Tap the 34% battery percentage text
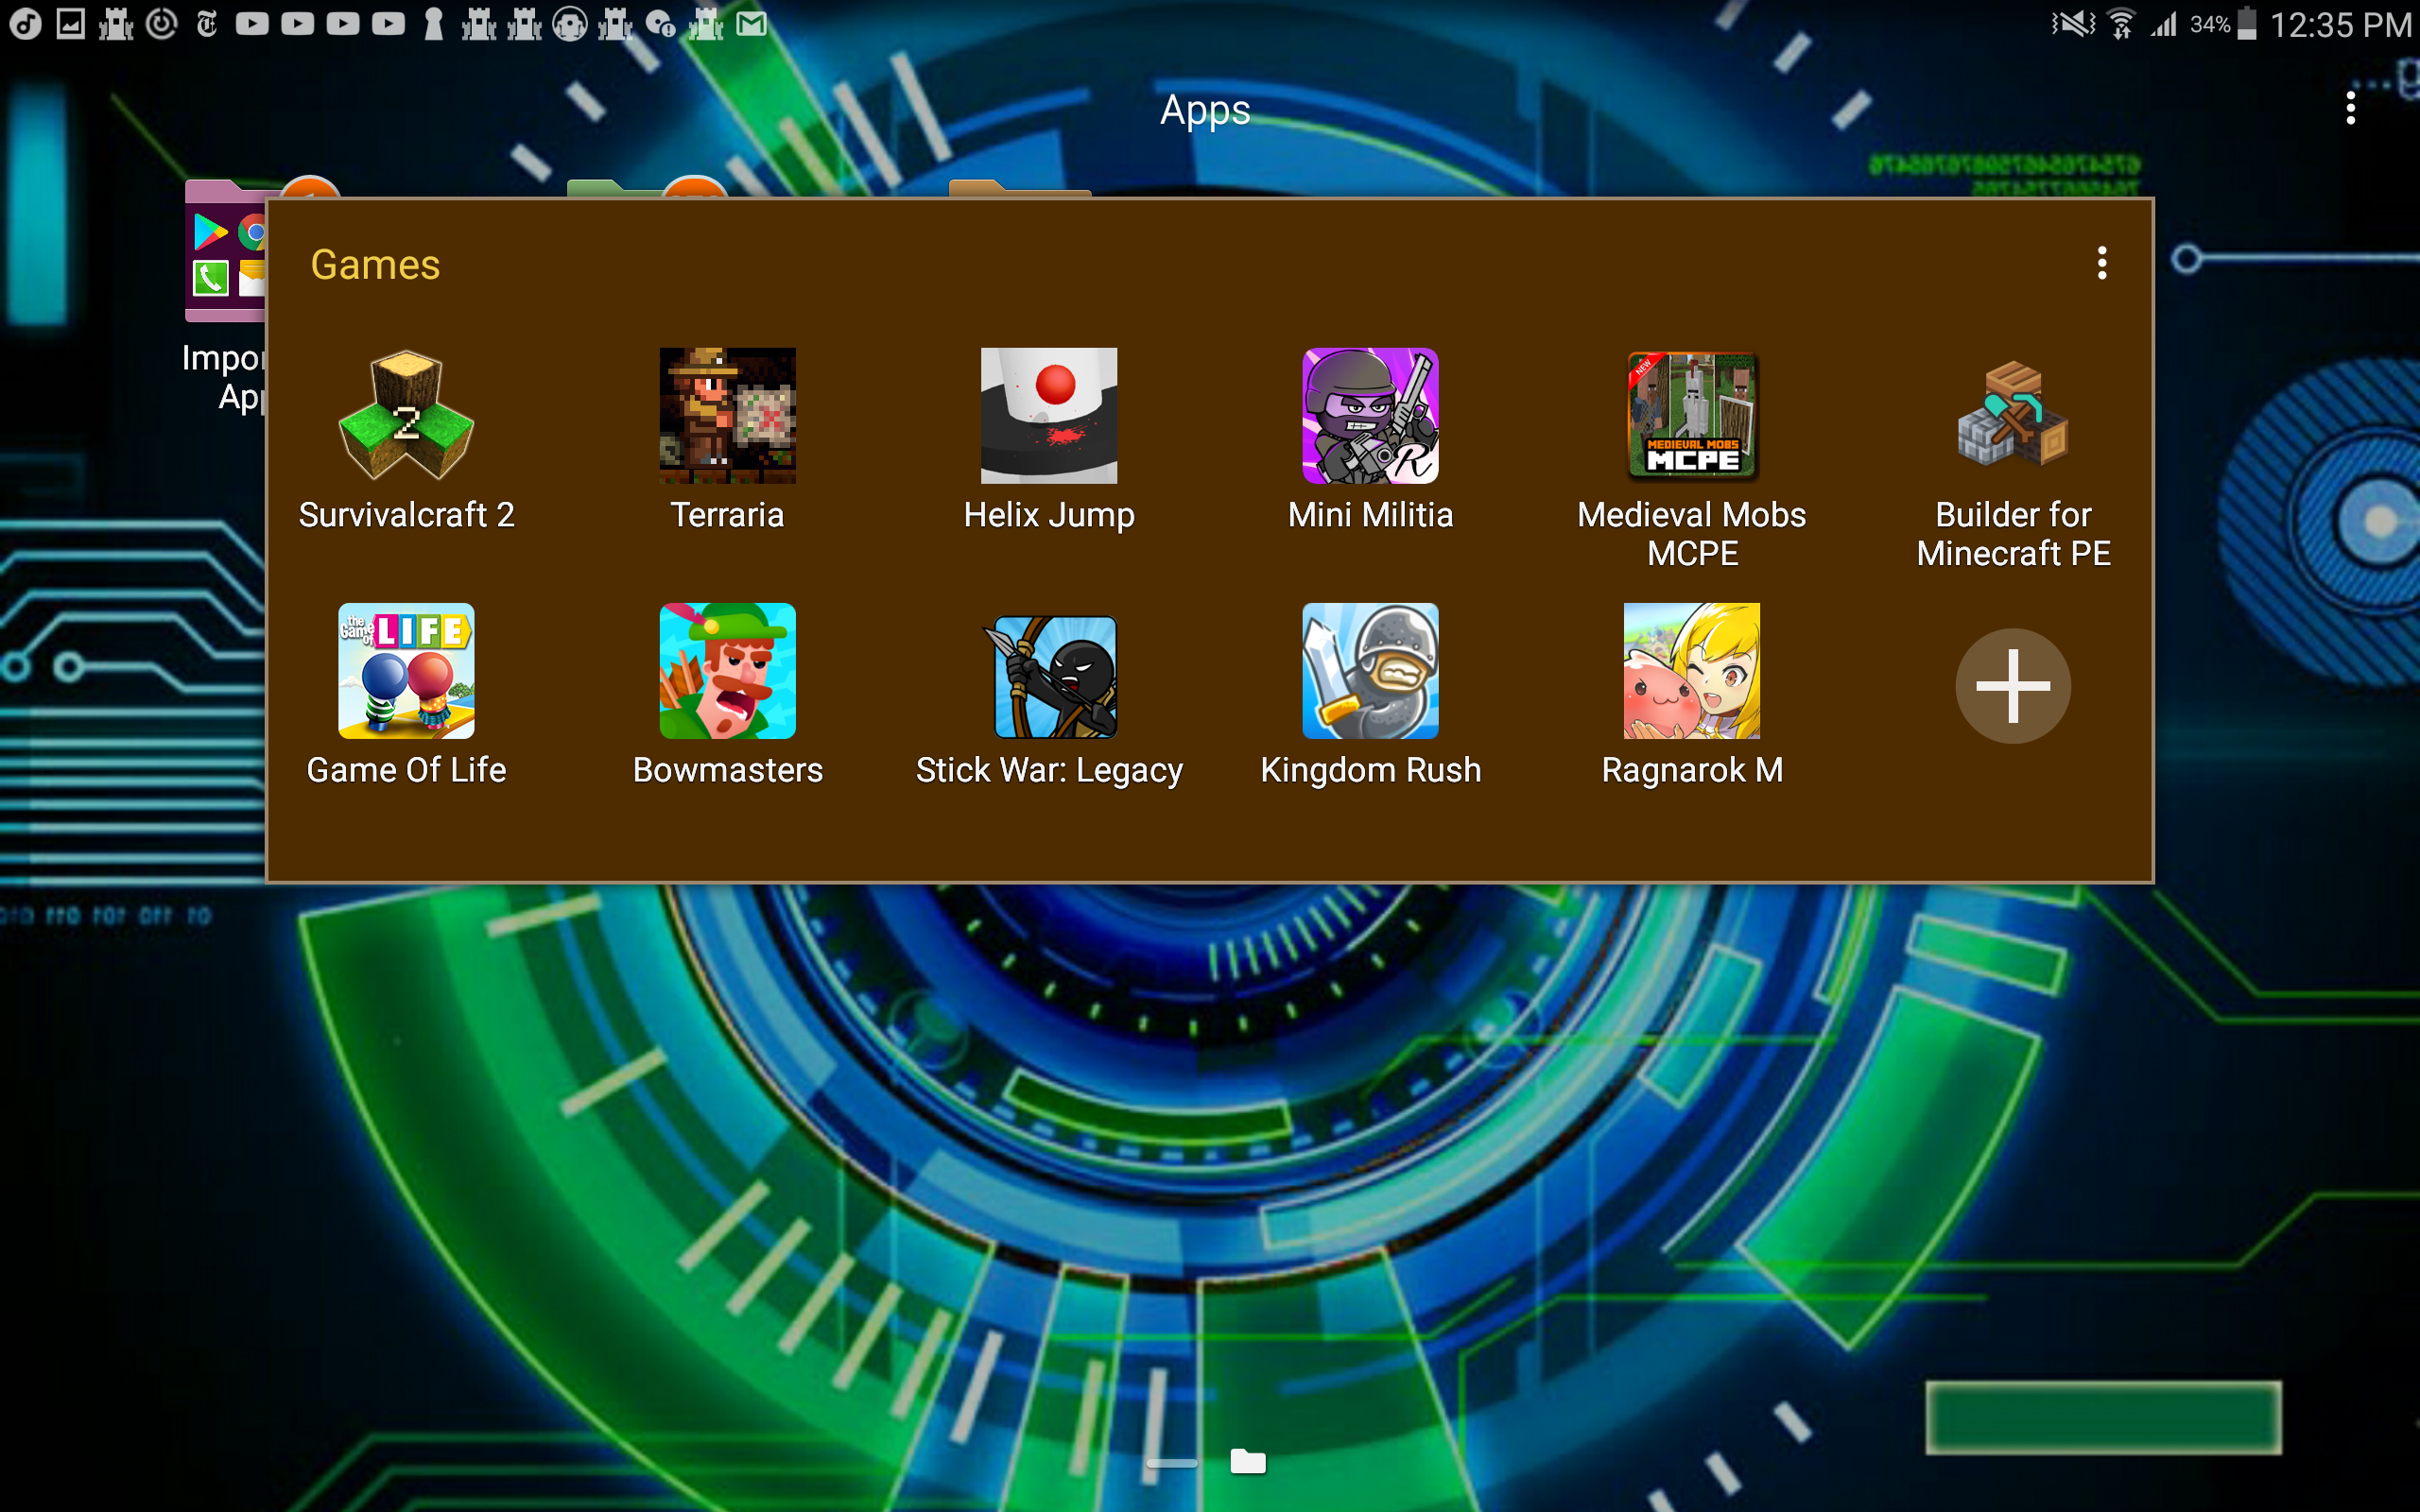Image resolution: width=2420 pixels, height=1512 pixels. (x=2209, y=24)
